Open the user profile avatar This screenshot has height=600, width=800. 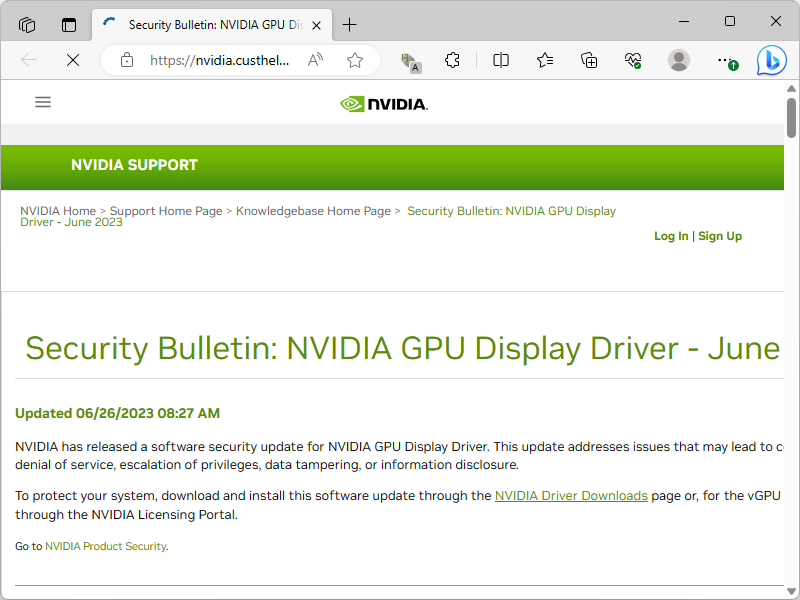pyautogui.click(x=679, y=60)
